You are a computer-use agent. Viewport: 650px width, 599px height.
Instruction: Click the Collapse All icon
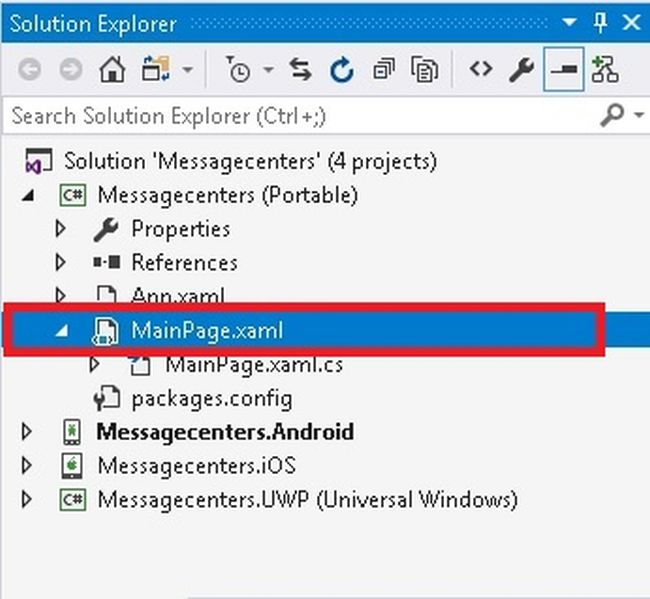(x=383, y=70)
